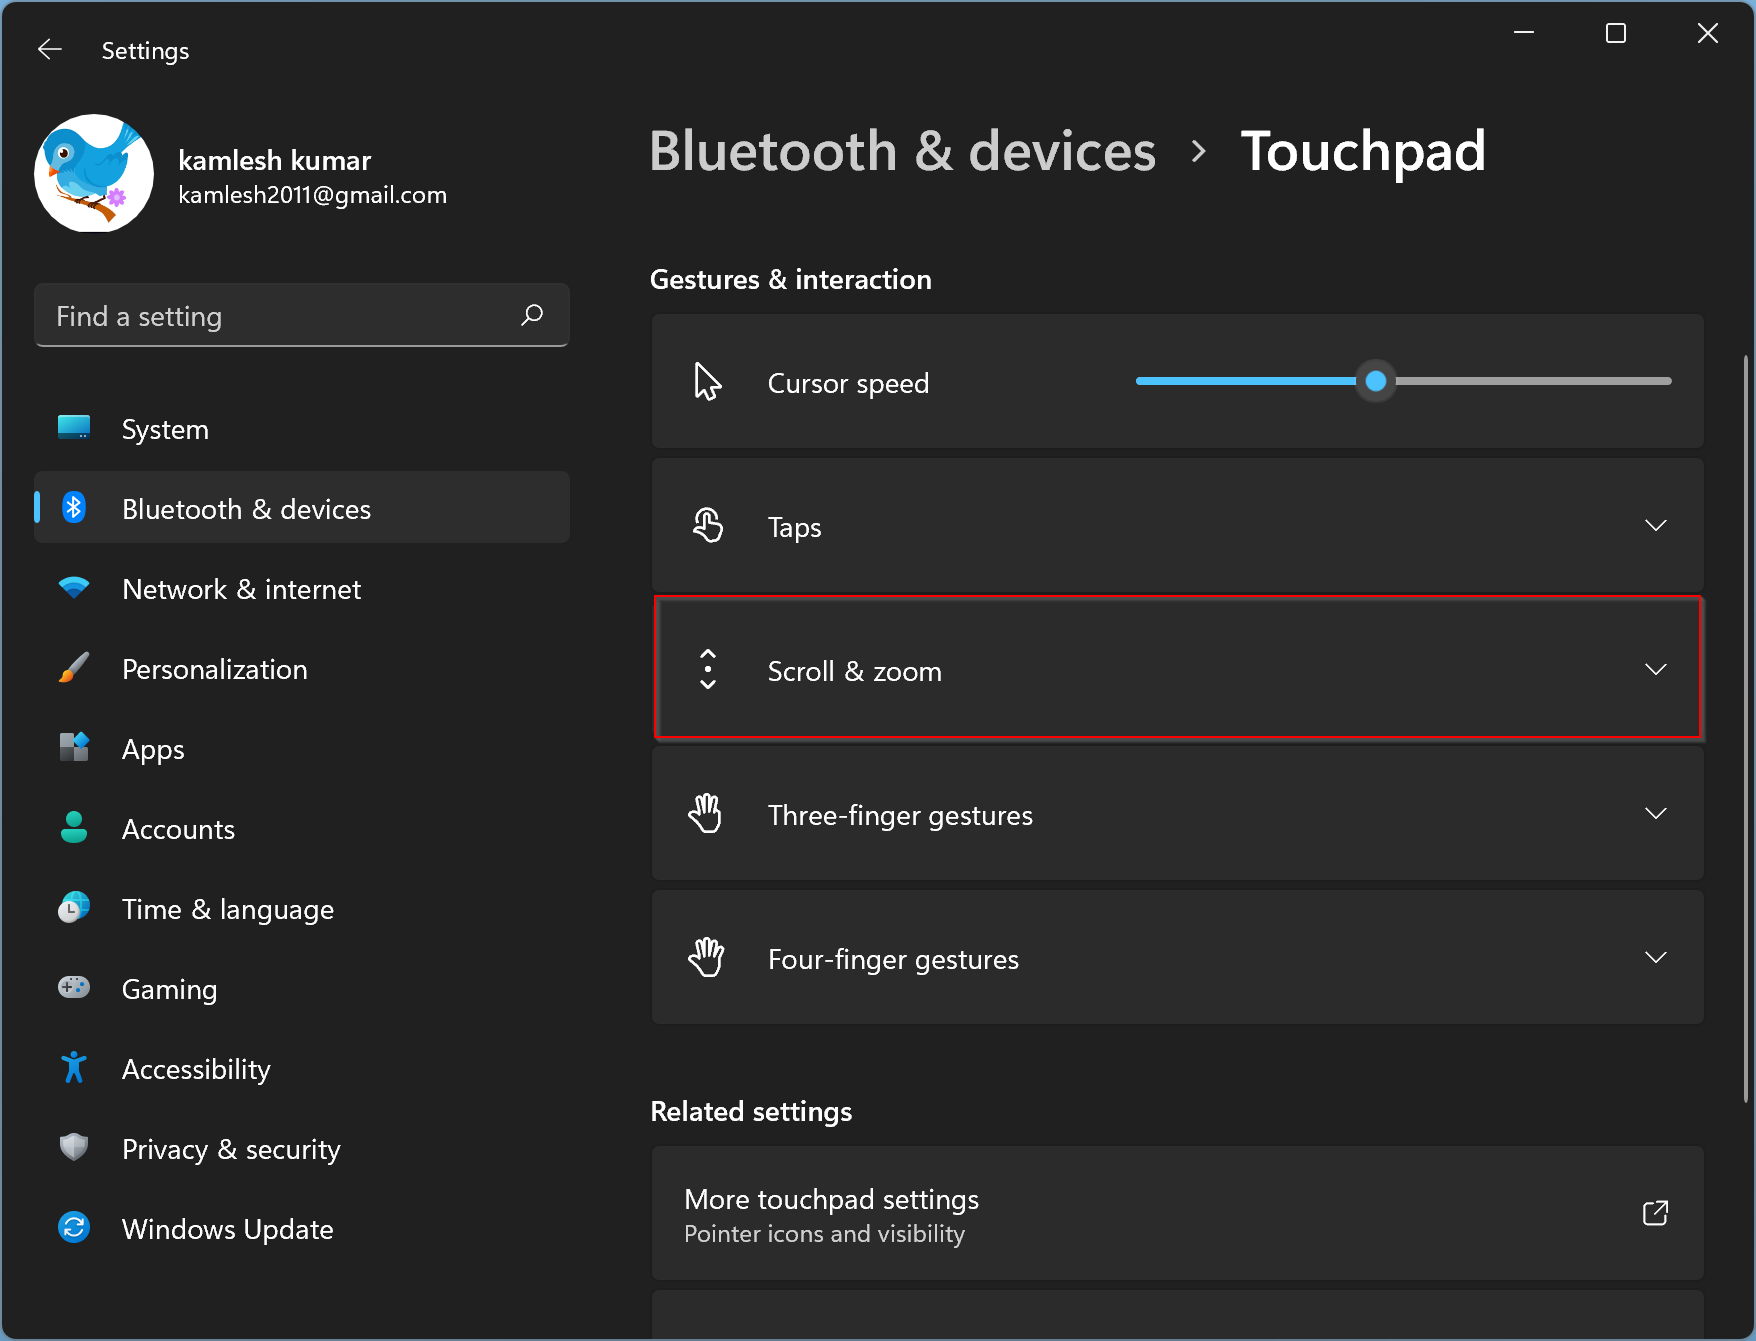Click the Privacy shield icon
The width and height of the screenshot is (1756, 1341).
[74, 1147]
